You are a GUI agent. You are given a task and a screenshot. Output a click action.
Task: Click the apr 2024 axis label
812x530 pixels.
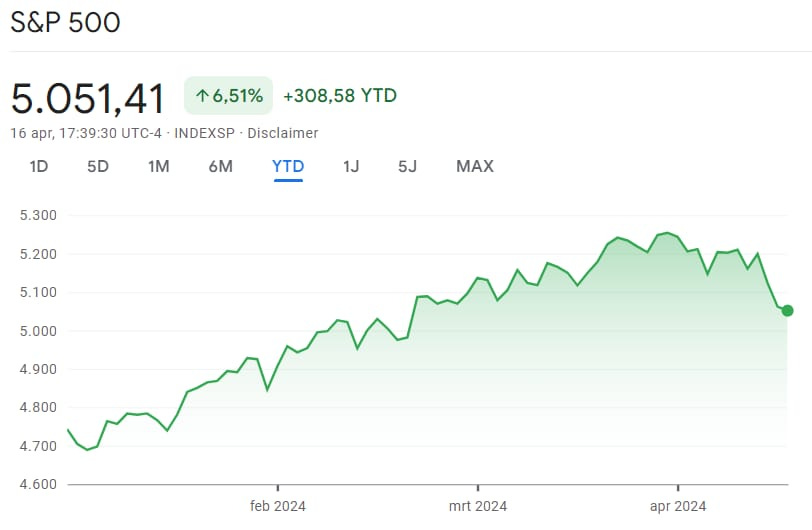click(678, 506)
